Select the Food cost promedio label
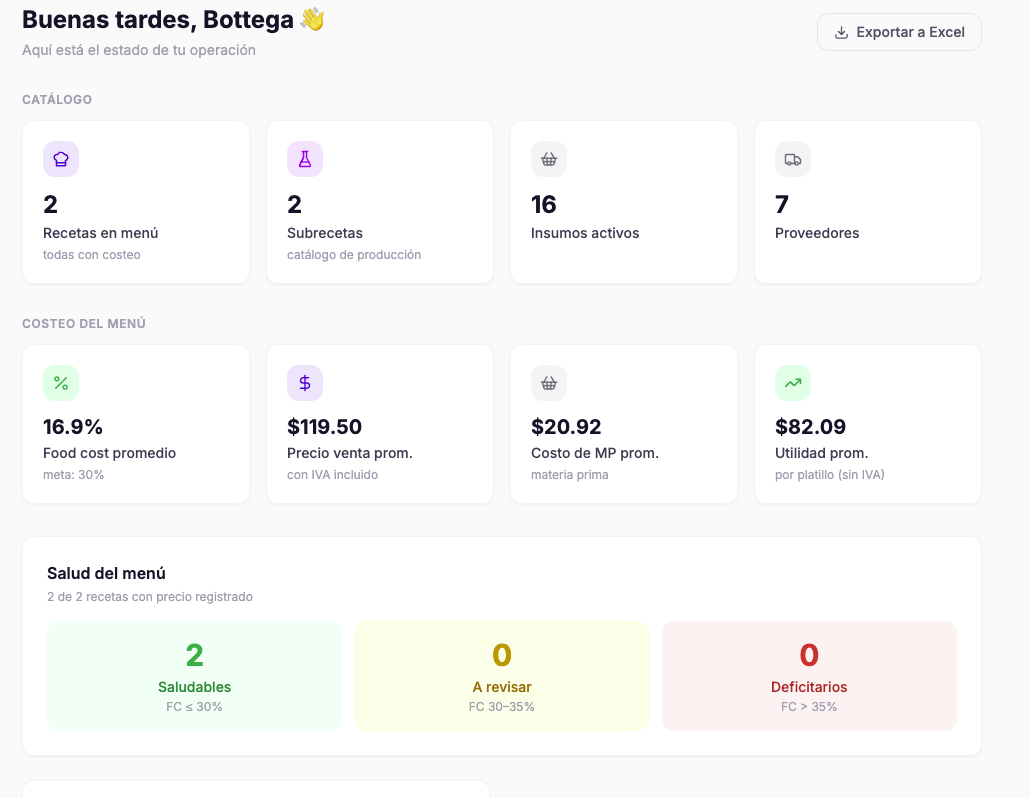This screenshot has width=1030, height=798. 109,453
